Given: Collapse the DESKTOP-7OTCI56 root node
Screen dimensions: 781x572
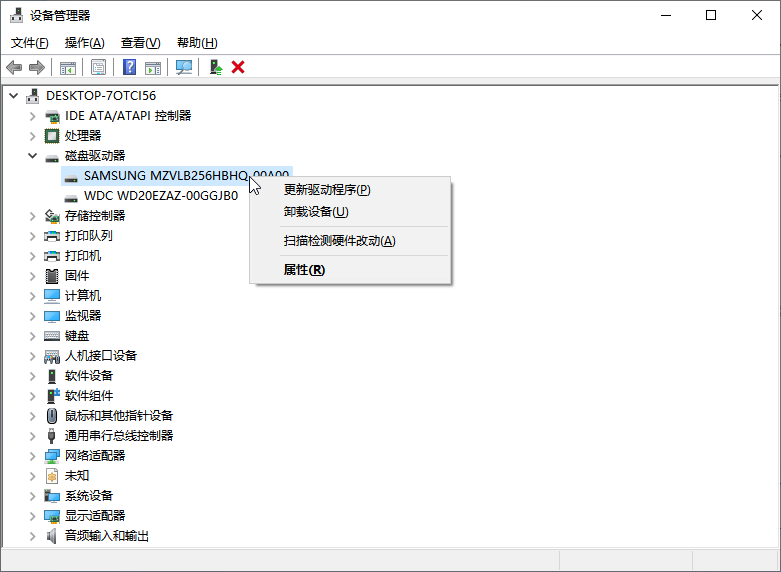Looking at the screenshot, I should 14,96.
